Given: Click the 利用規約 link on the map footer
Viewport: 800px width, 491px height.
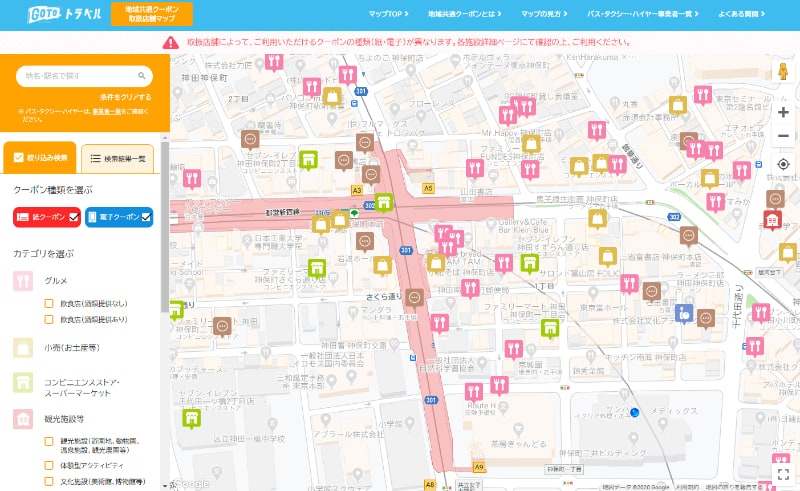Looking at the screenshot, I should click(x=687, y=487).
